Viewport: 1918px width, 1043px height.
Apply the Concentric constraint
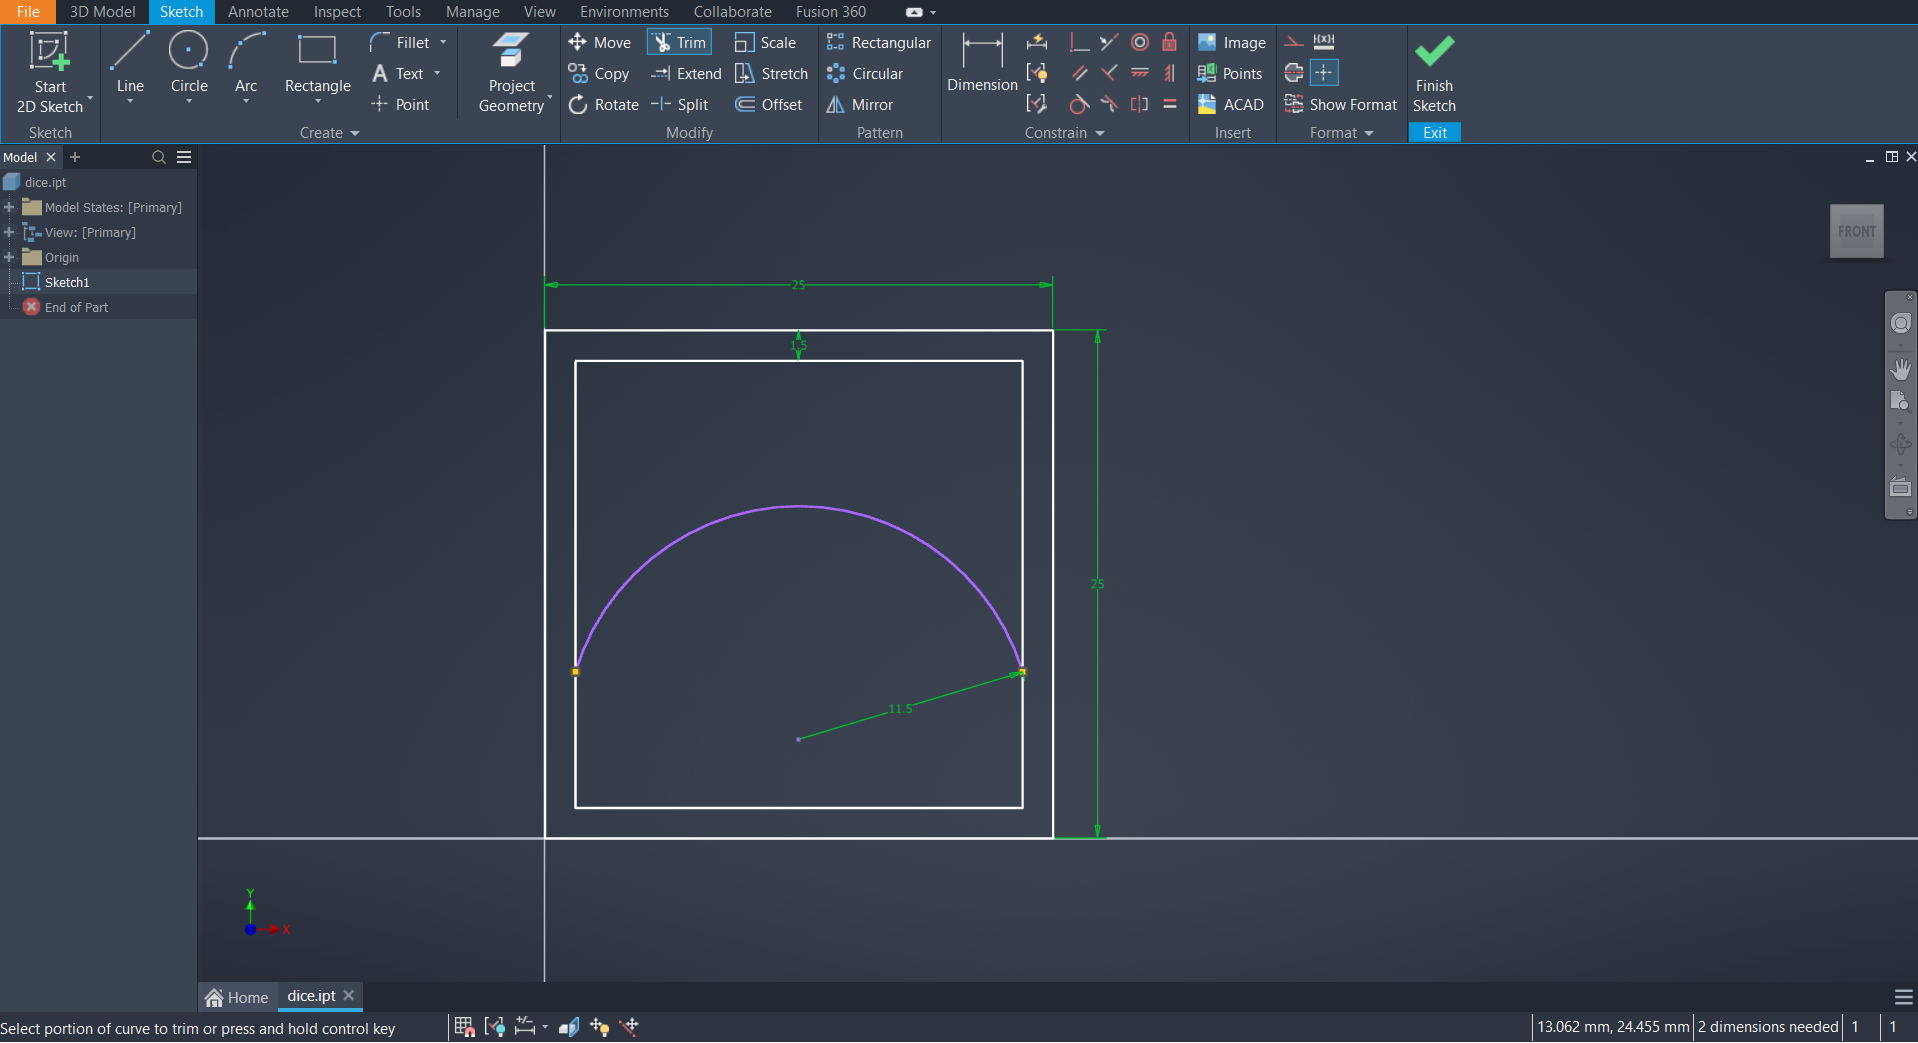(1139, 42)
